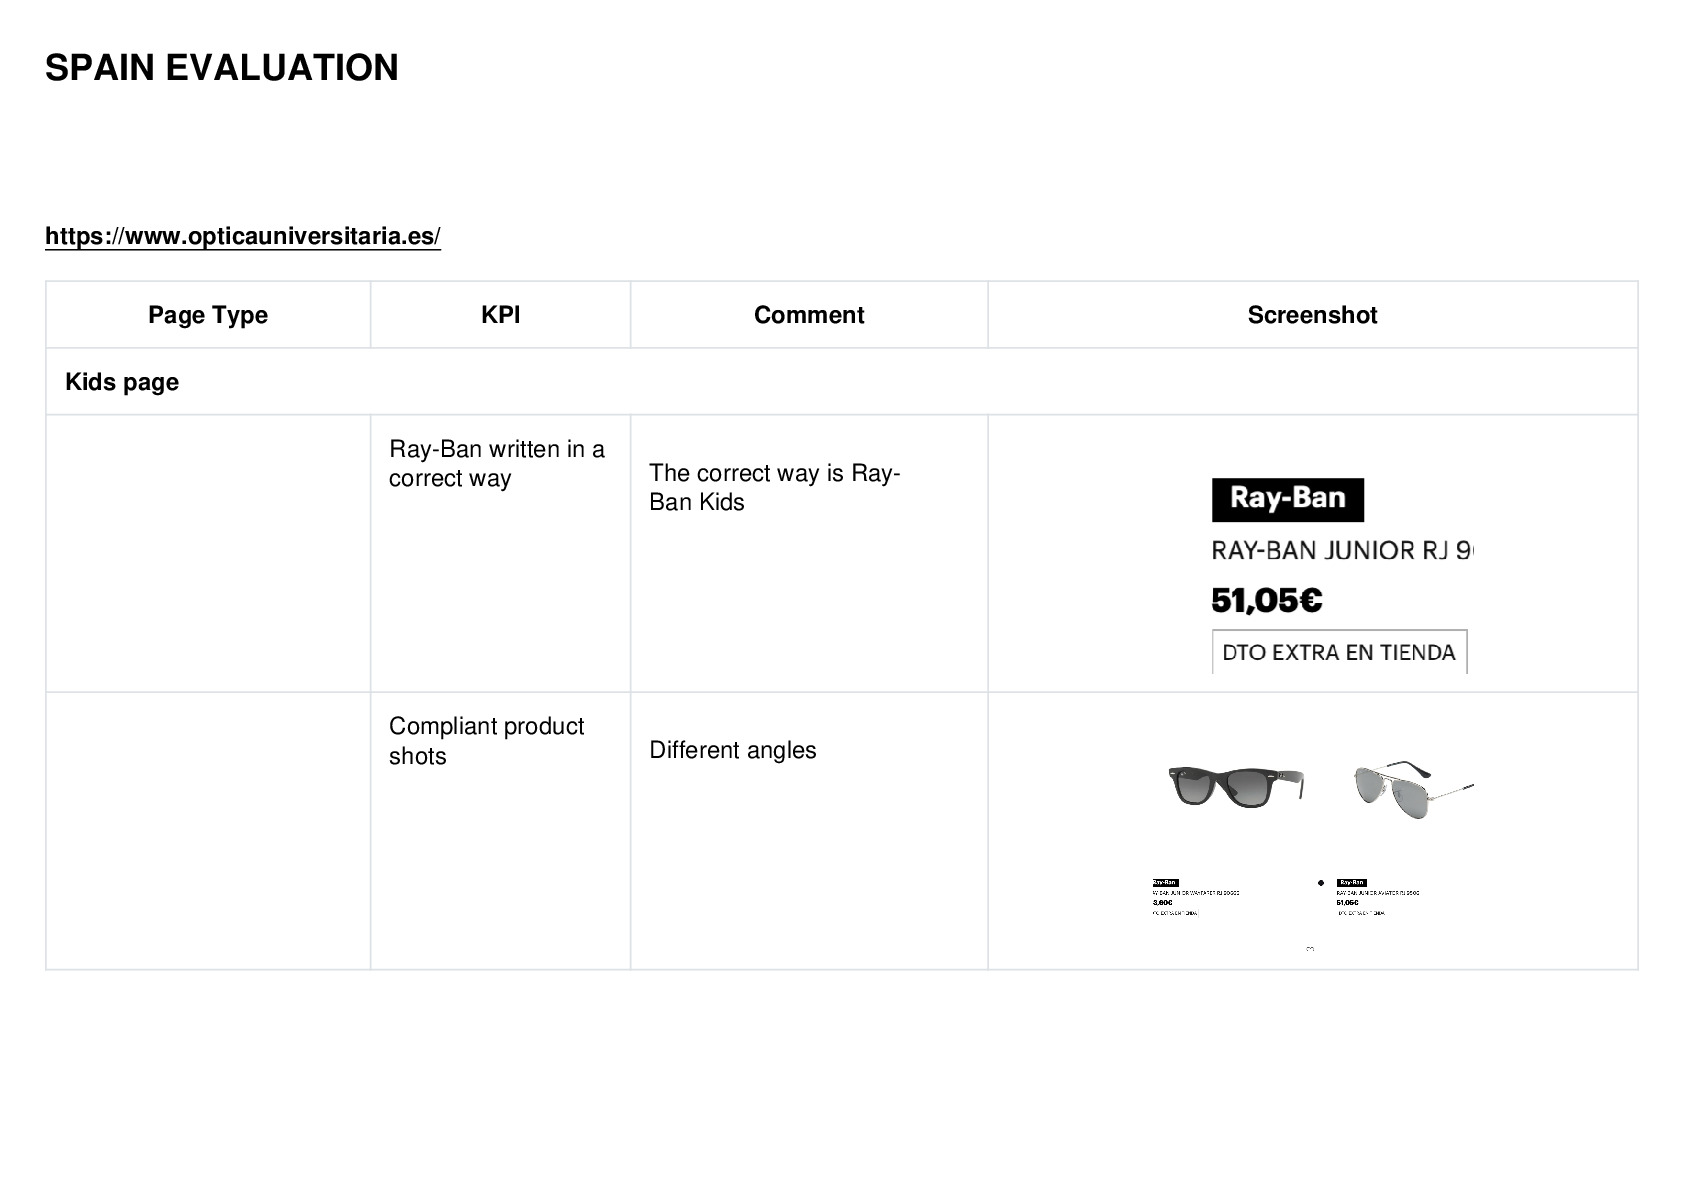
Task: Click the black dot between product listings
Action: tap(1321, 883)
